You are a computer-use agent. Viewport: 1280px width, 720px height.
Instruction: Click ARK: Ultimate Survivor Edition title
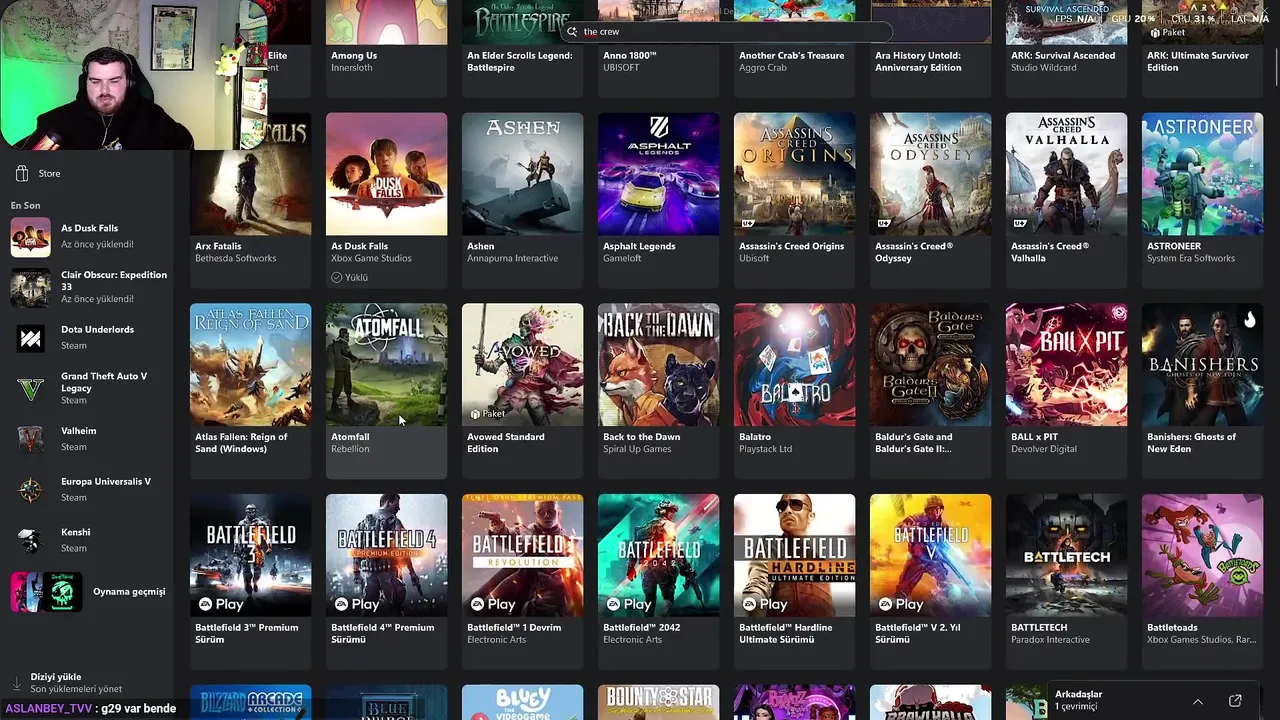(x=1198, y=62)
